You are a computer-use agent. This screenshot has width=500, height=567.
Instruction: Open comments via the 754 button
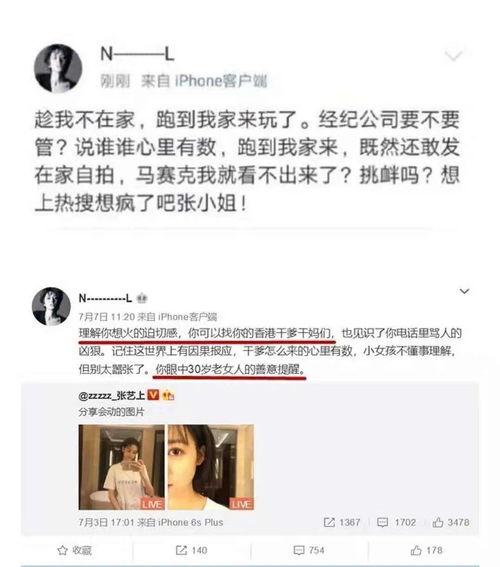tap(309, 550)
